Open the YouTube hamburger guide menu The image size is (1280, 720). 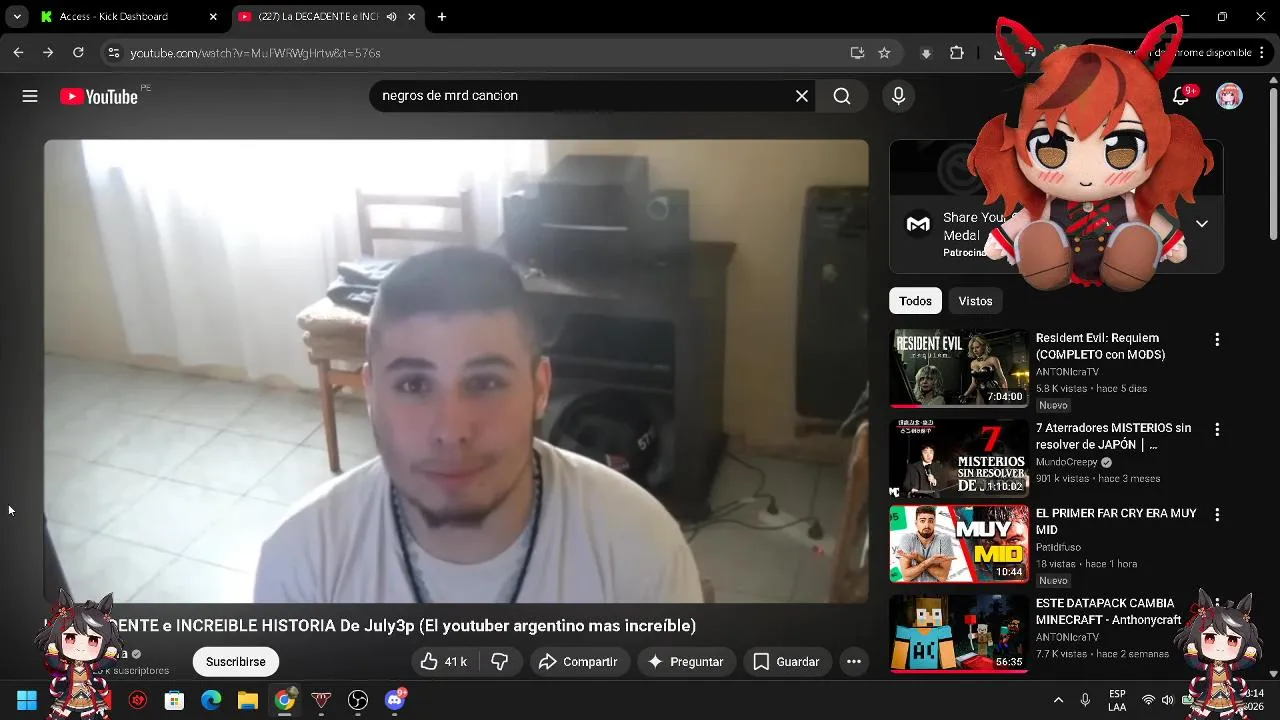(30, 96)
